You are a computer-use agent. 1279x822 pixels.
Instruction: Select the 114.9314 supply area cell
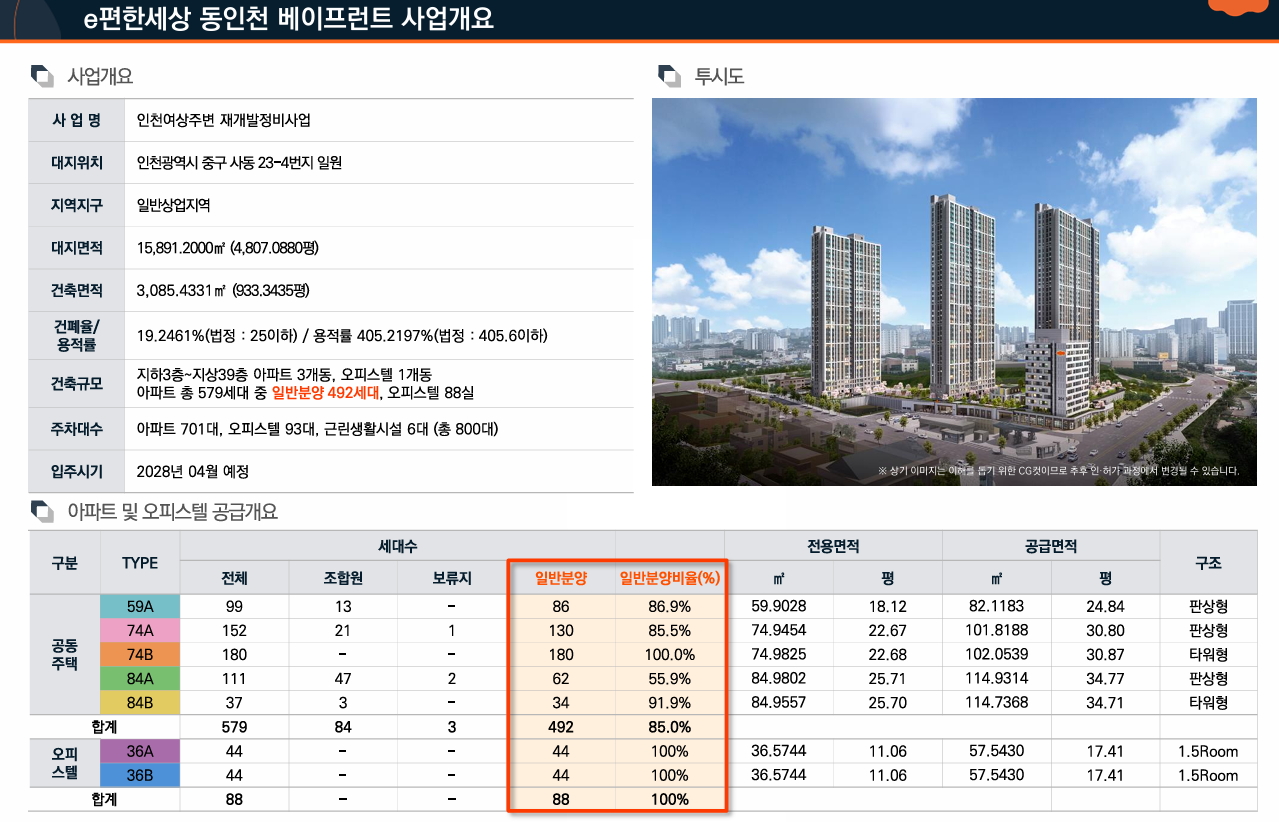[997, 679]
